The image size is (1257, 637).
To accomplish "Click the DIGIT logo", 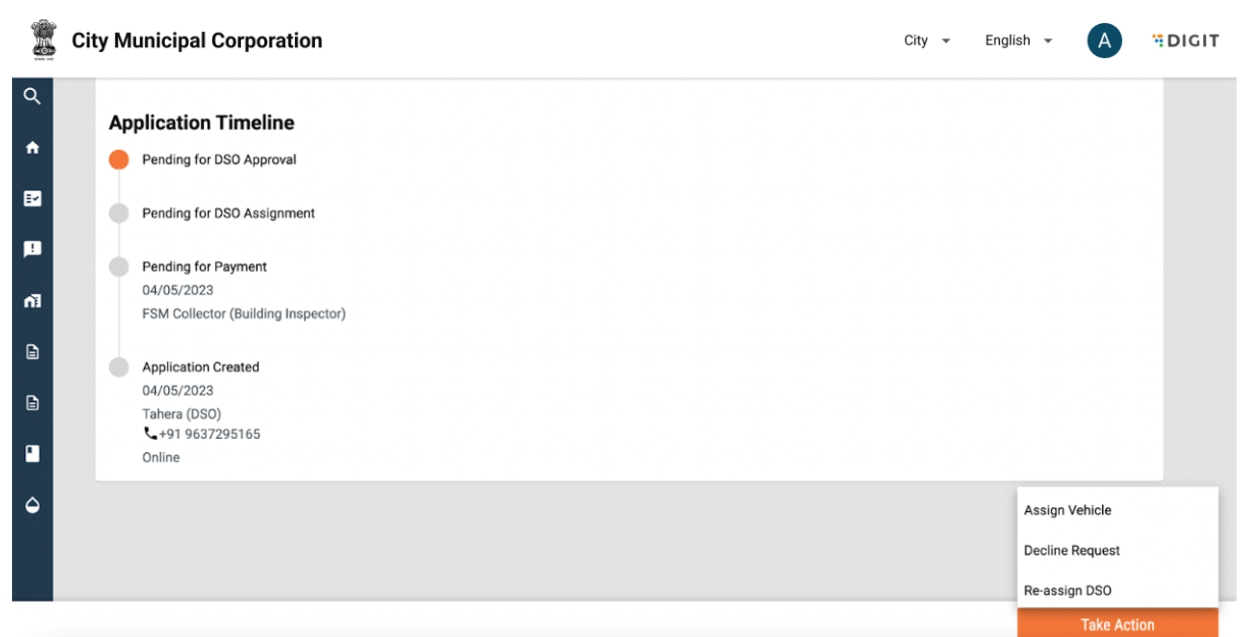I will [x=1185, y=41].
